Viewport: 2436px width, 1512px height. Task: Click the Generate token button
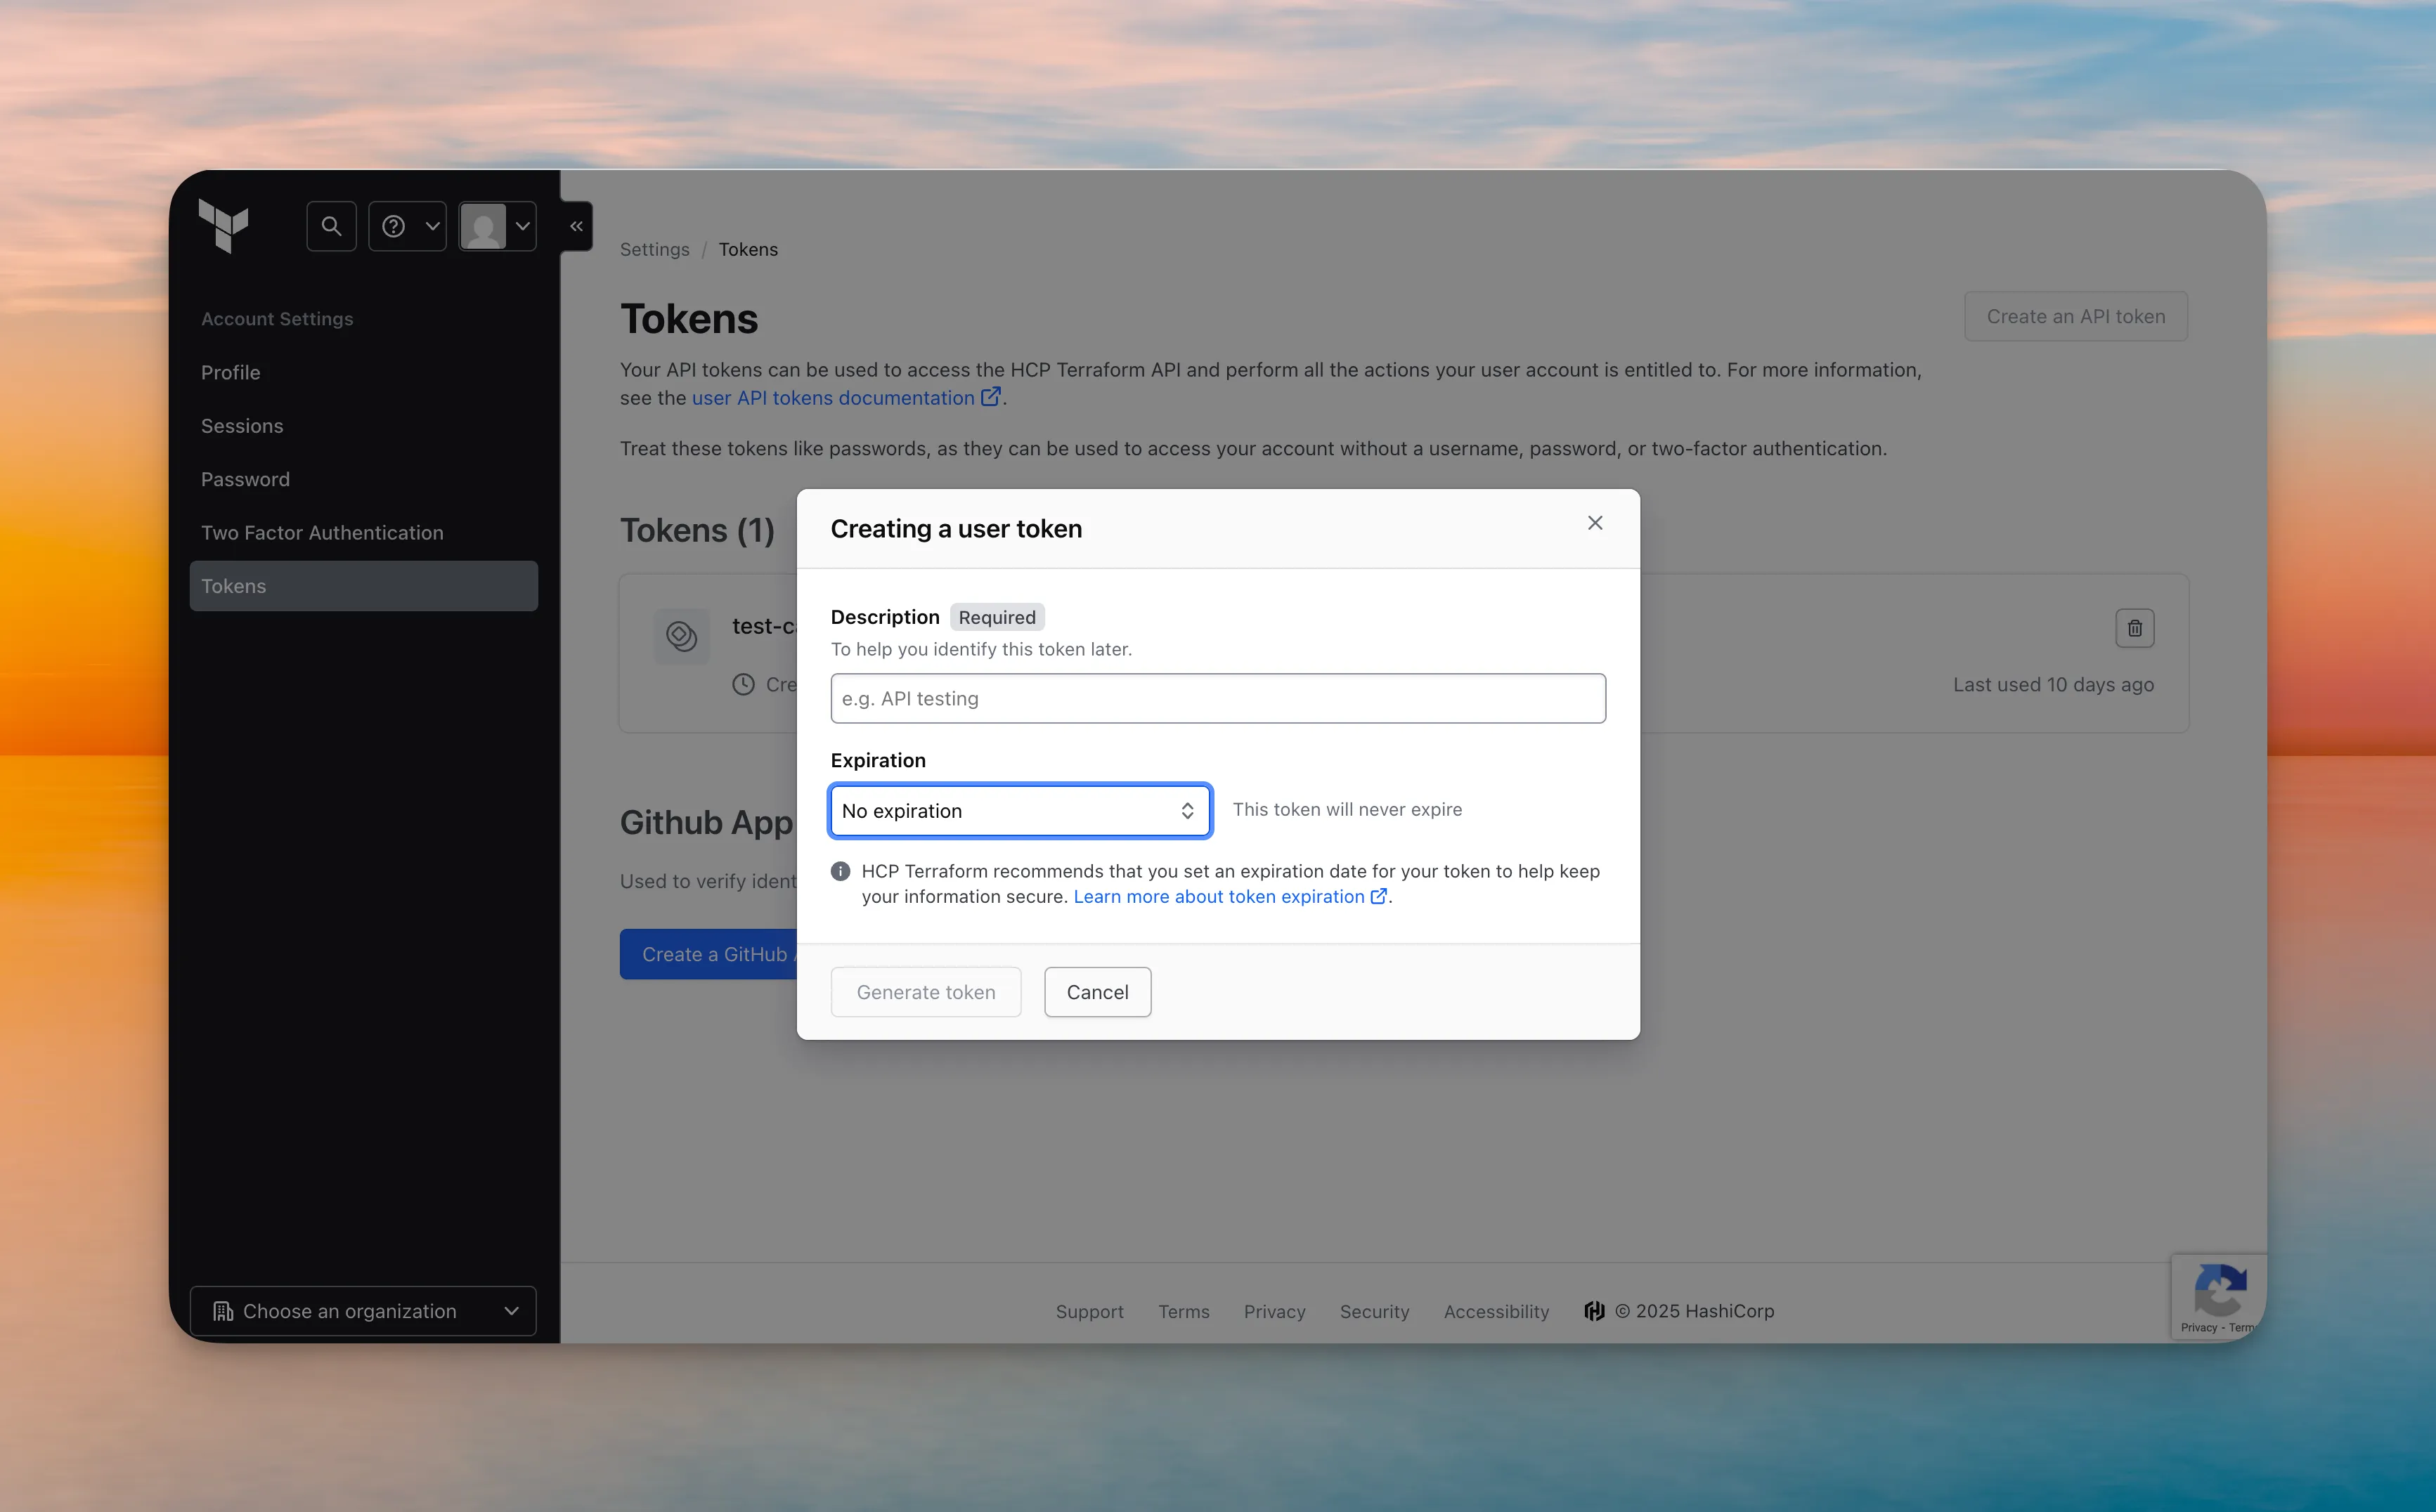click(x=925, y=991)
